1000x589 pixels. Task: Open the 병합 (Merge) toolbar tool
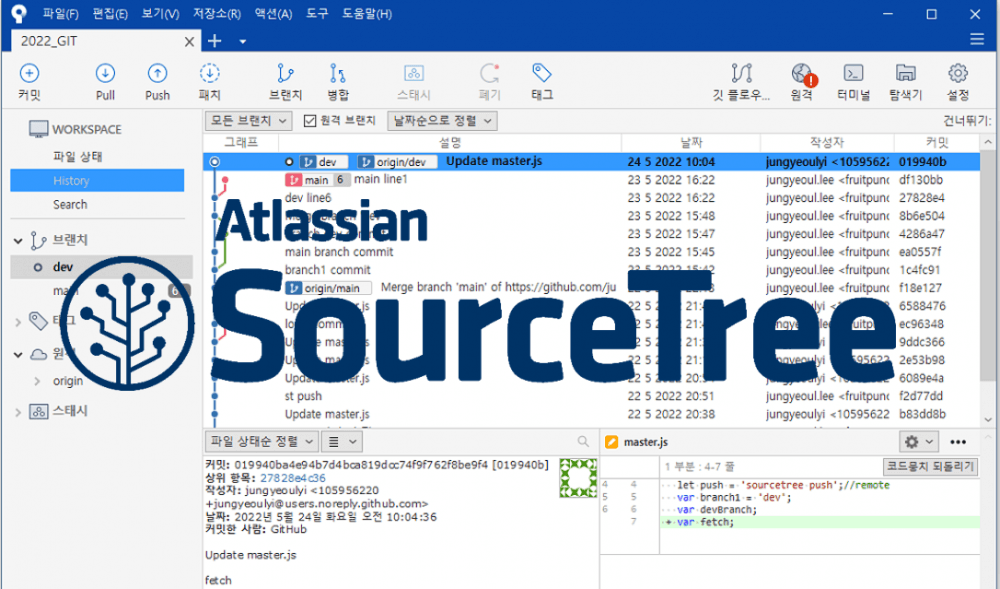(x=337, y=73)
